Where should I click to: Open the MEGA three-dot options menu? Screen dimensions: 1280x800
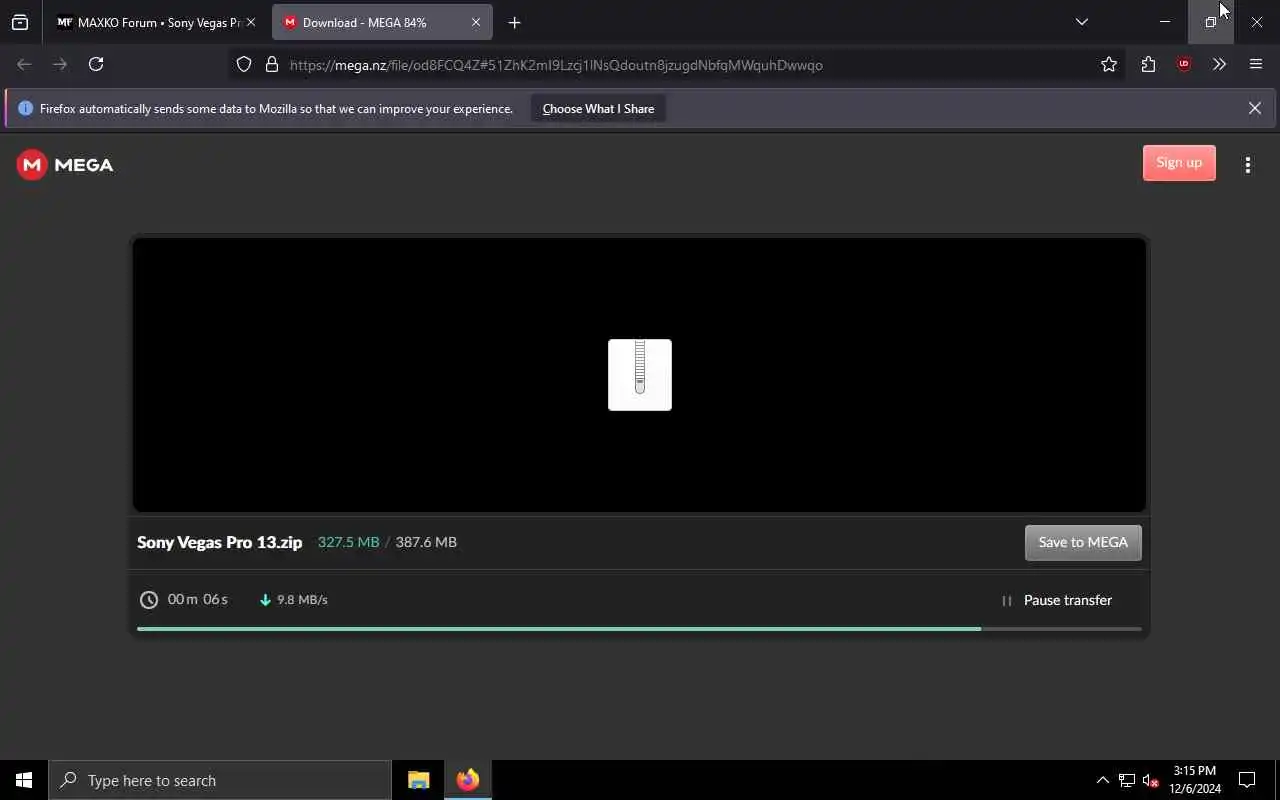pyautogui.click(x=1248, y=165)
